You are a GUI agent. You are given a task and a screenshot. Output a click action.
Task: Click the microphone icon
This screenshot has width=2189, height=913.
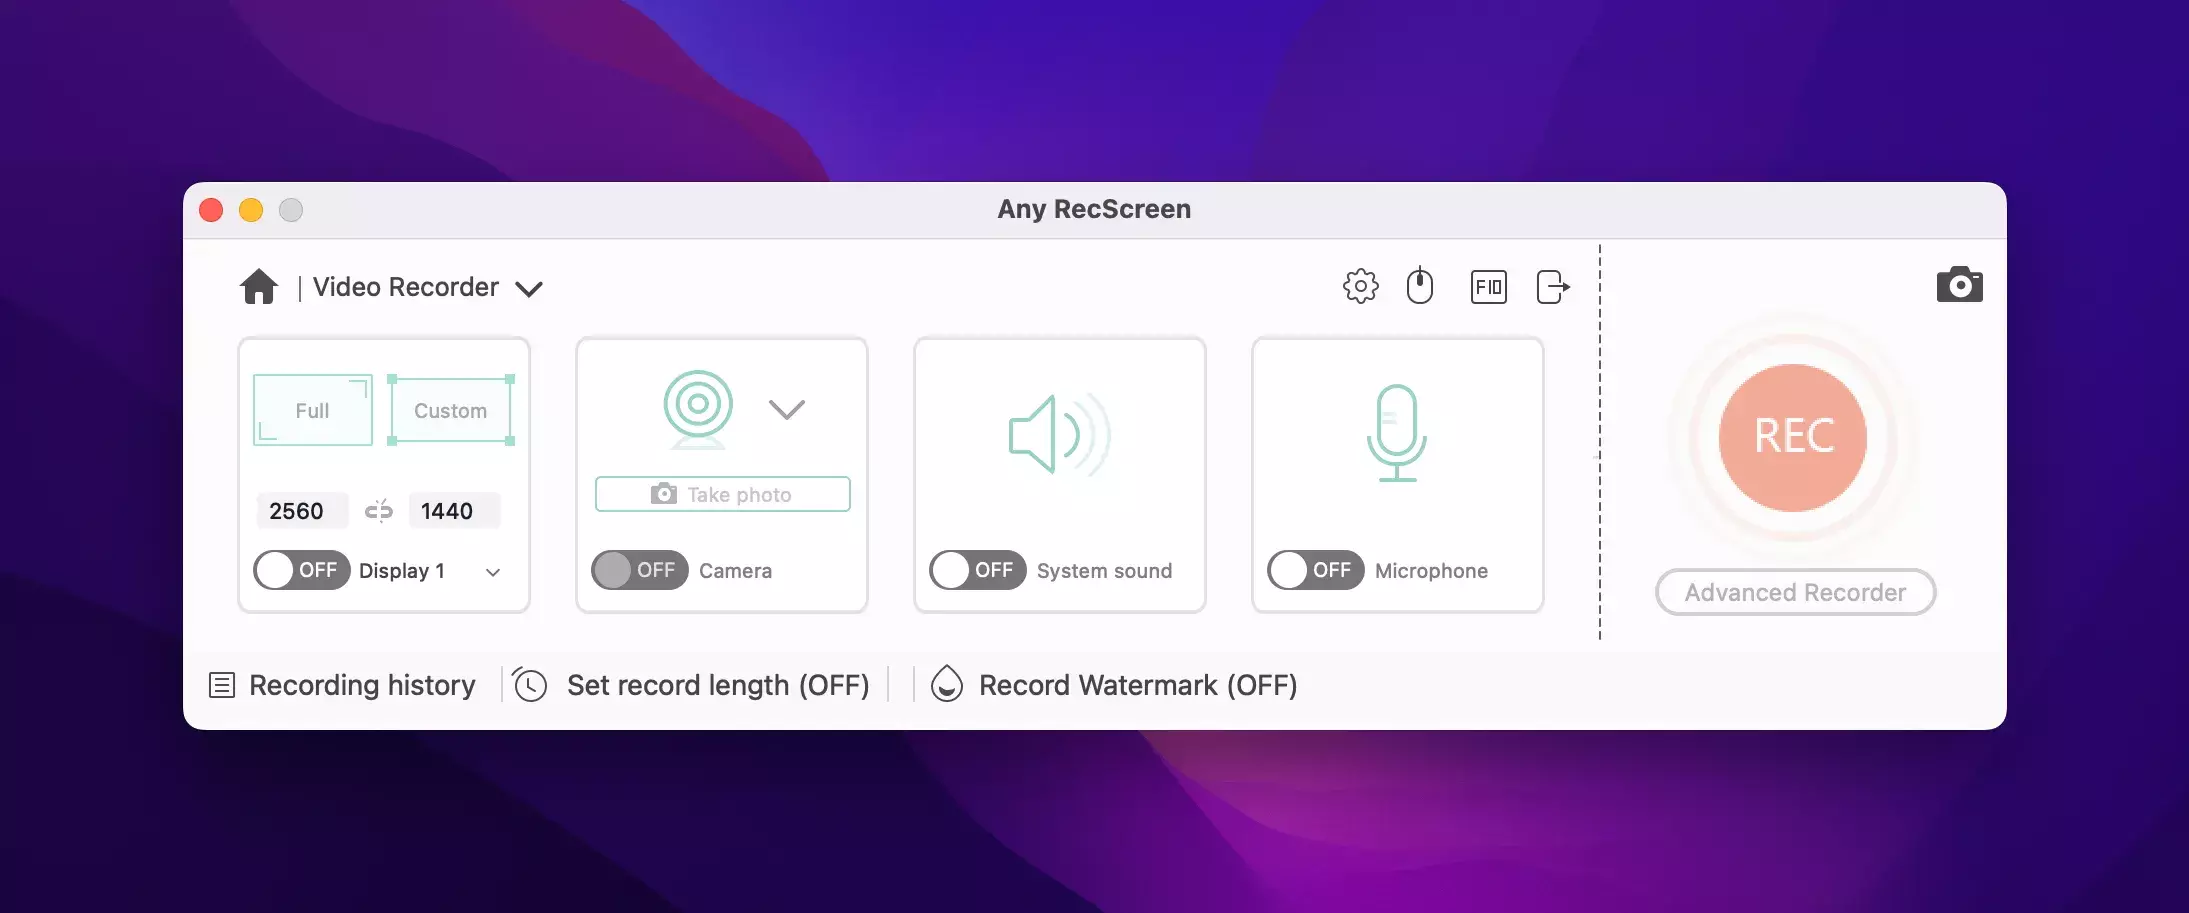1397,433
